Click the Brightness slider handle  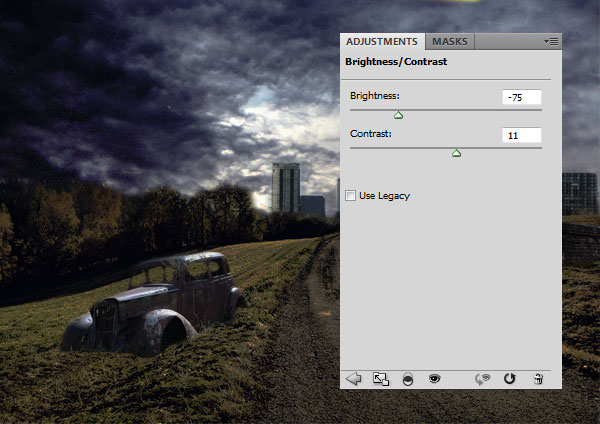point(398,115)
